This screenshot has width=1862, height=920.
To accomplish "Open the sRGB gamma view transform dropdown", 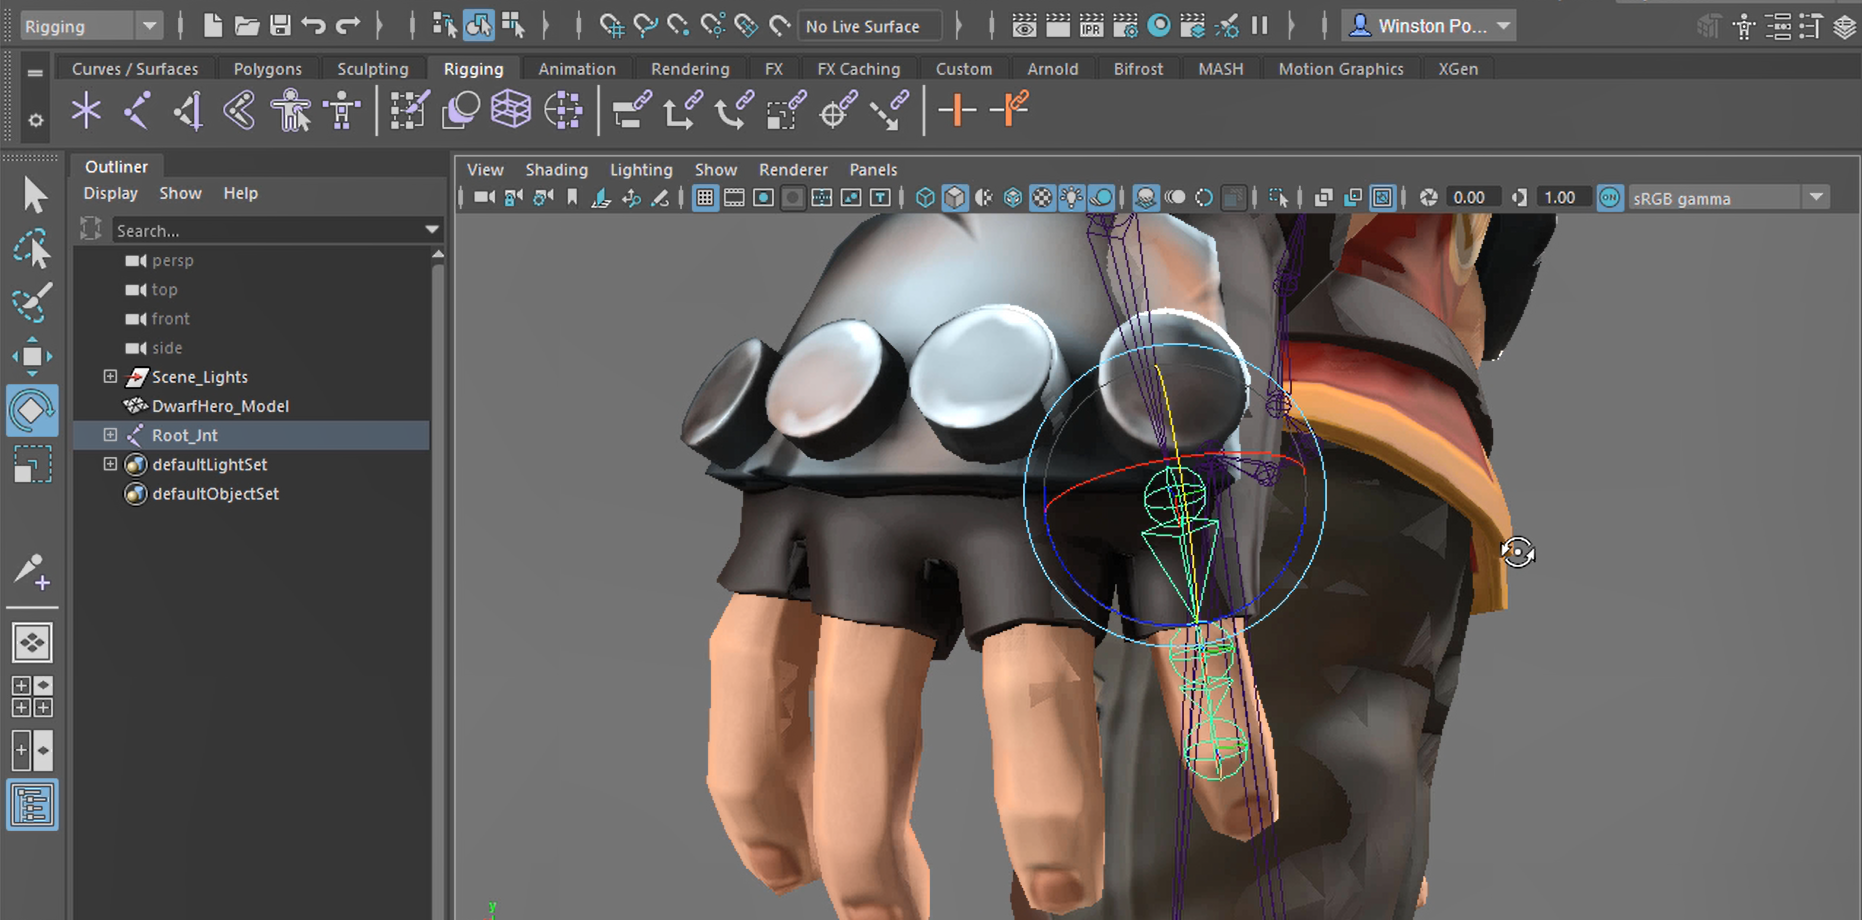I will [1729, 198].
